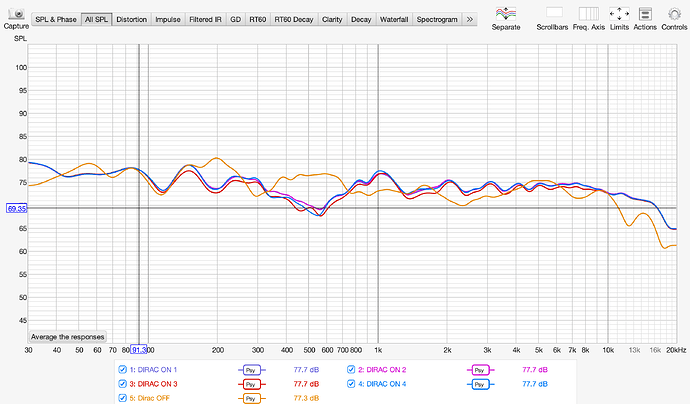Click the Average the responses button
690x404 pixels.
point(67,337)
